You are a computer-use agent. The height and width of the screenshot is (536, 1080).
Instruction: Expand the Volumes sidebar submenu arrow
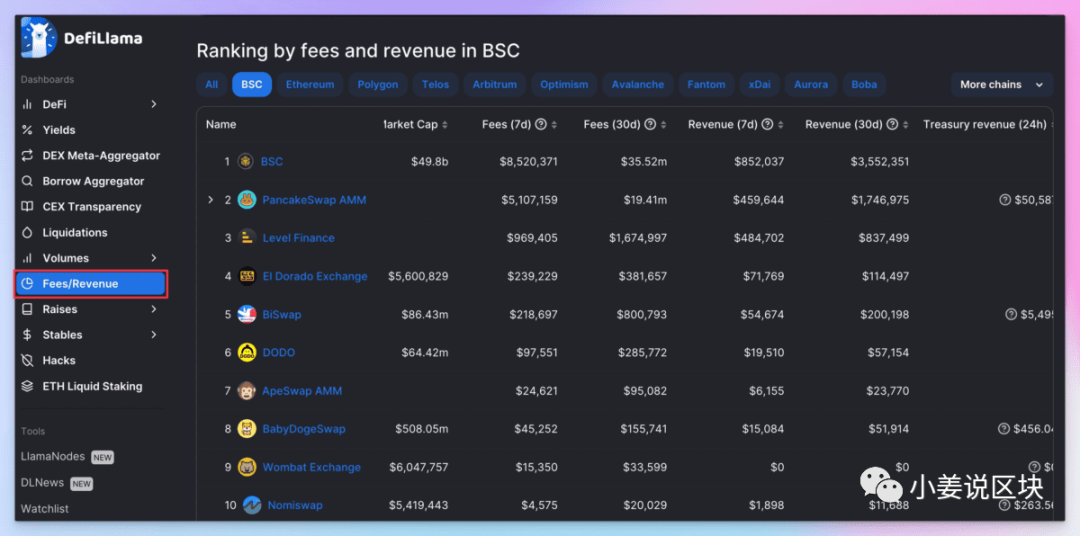154,258
